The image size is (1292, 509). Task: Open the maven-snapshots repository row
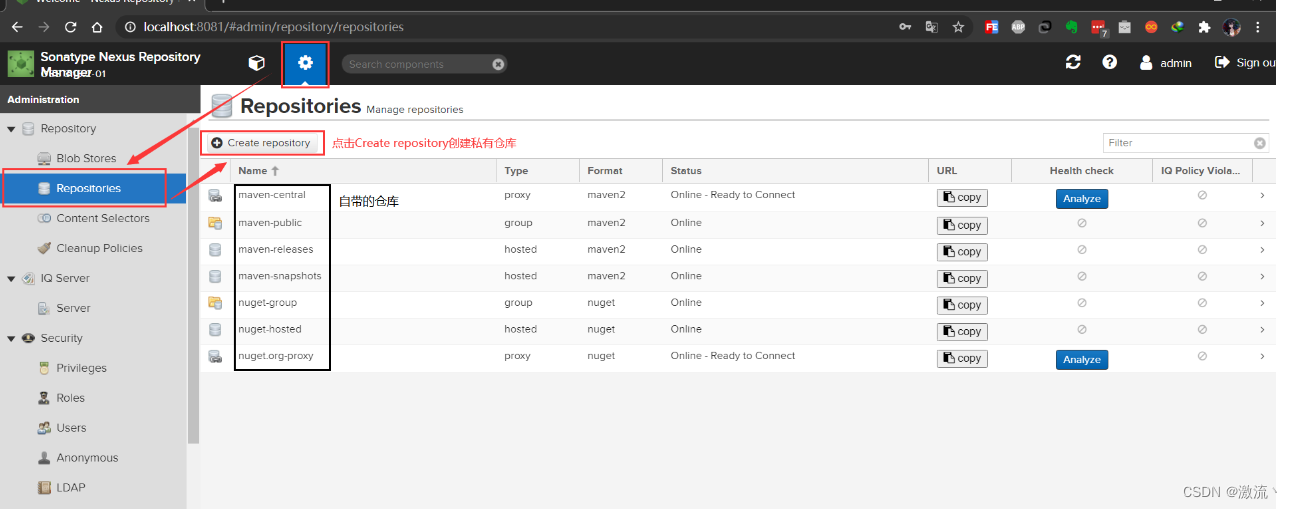point(738,277)
